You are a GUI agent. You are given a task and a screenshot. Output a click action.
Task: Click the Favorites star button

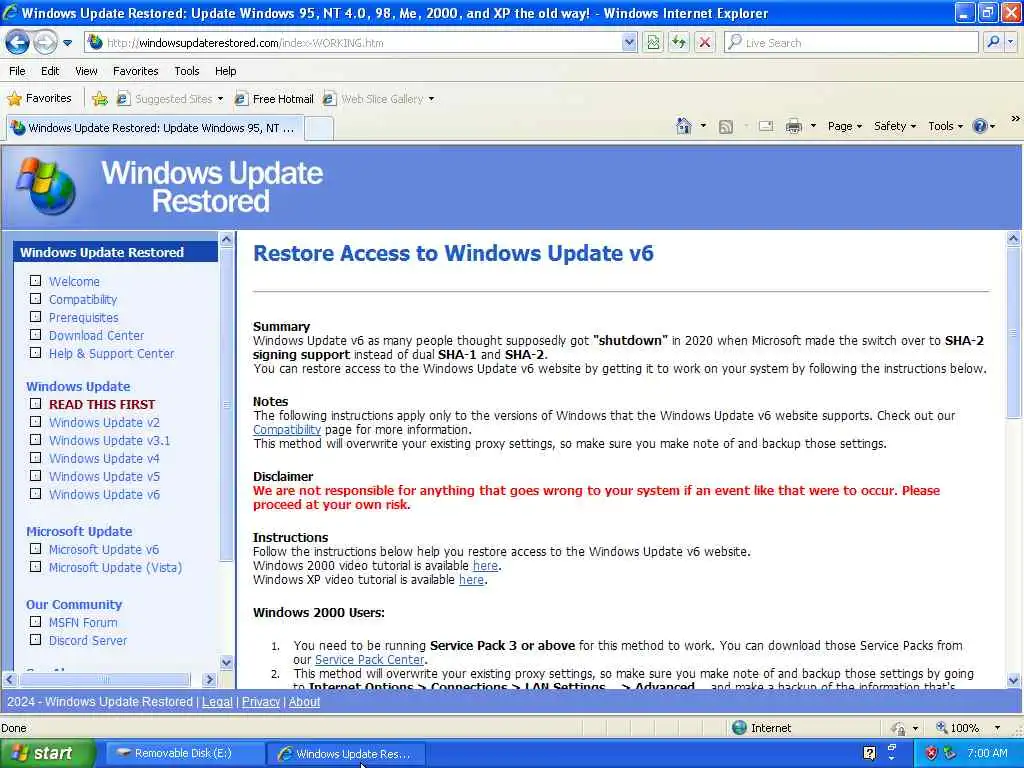[39, 99]
